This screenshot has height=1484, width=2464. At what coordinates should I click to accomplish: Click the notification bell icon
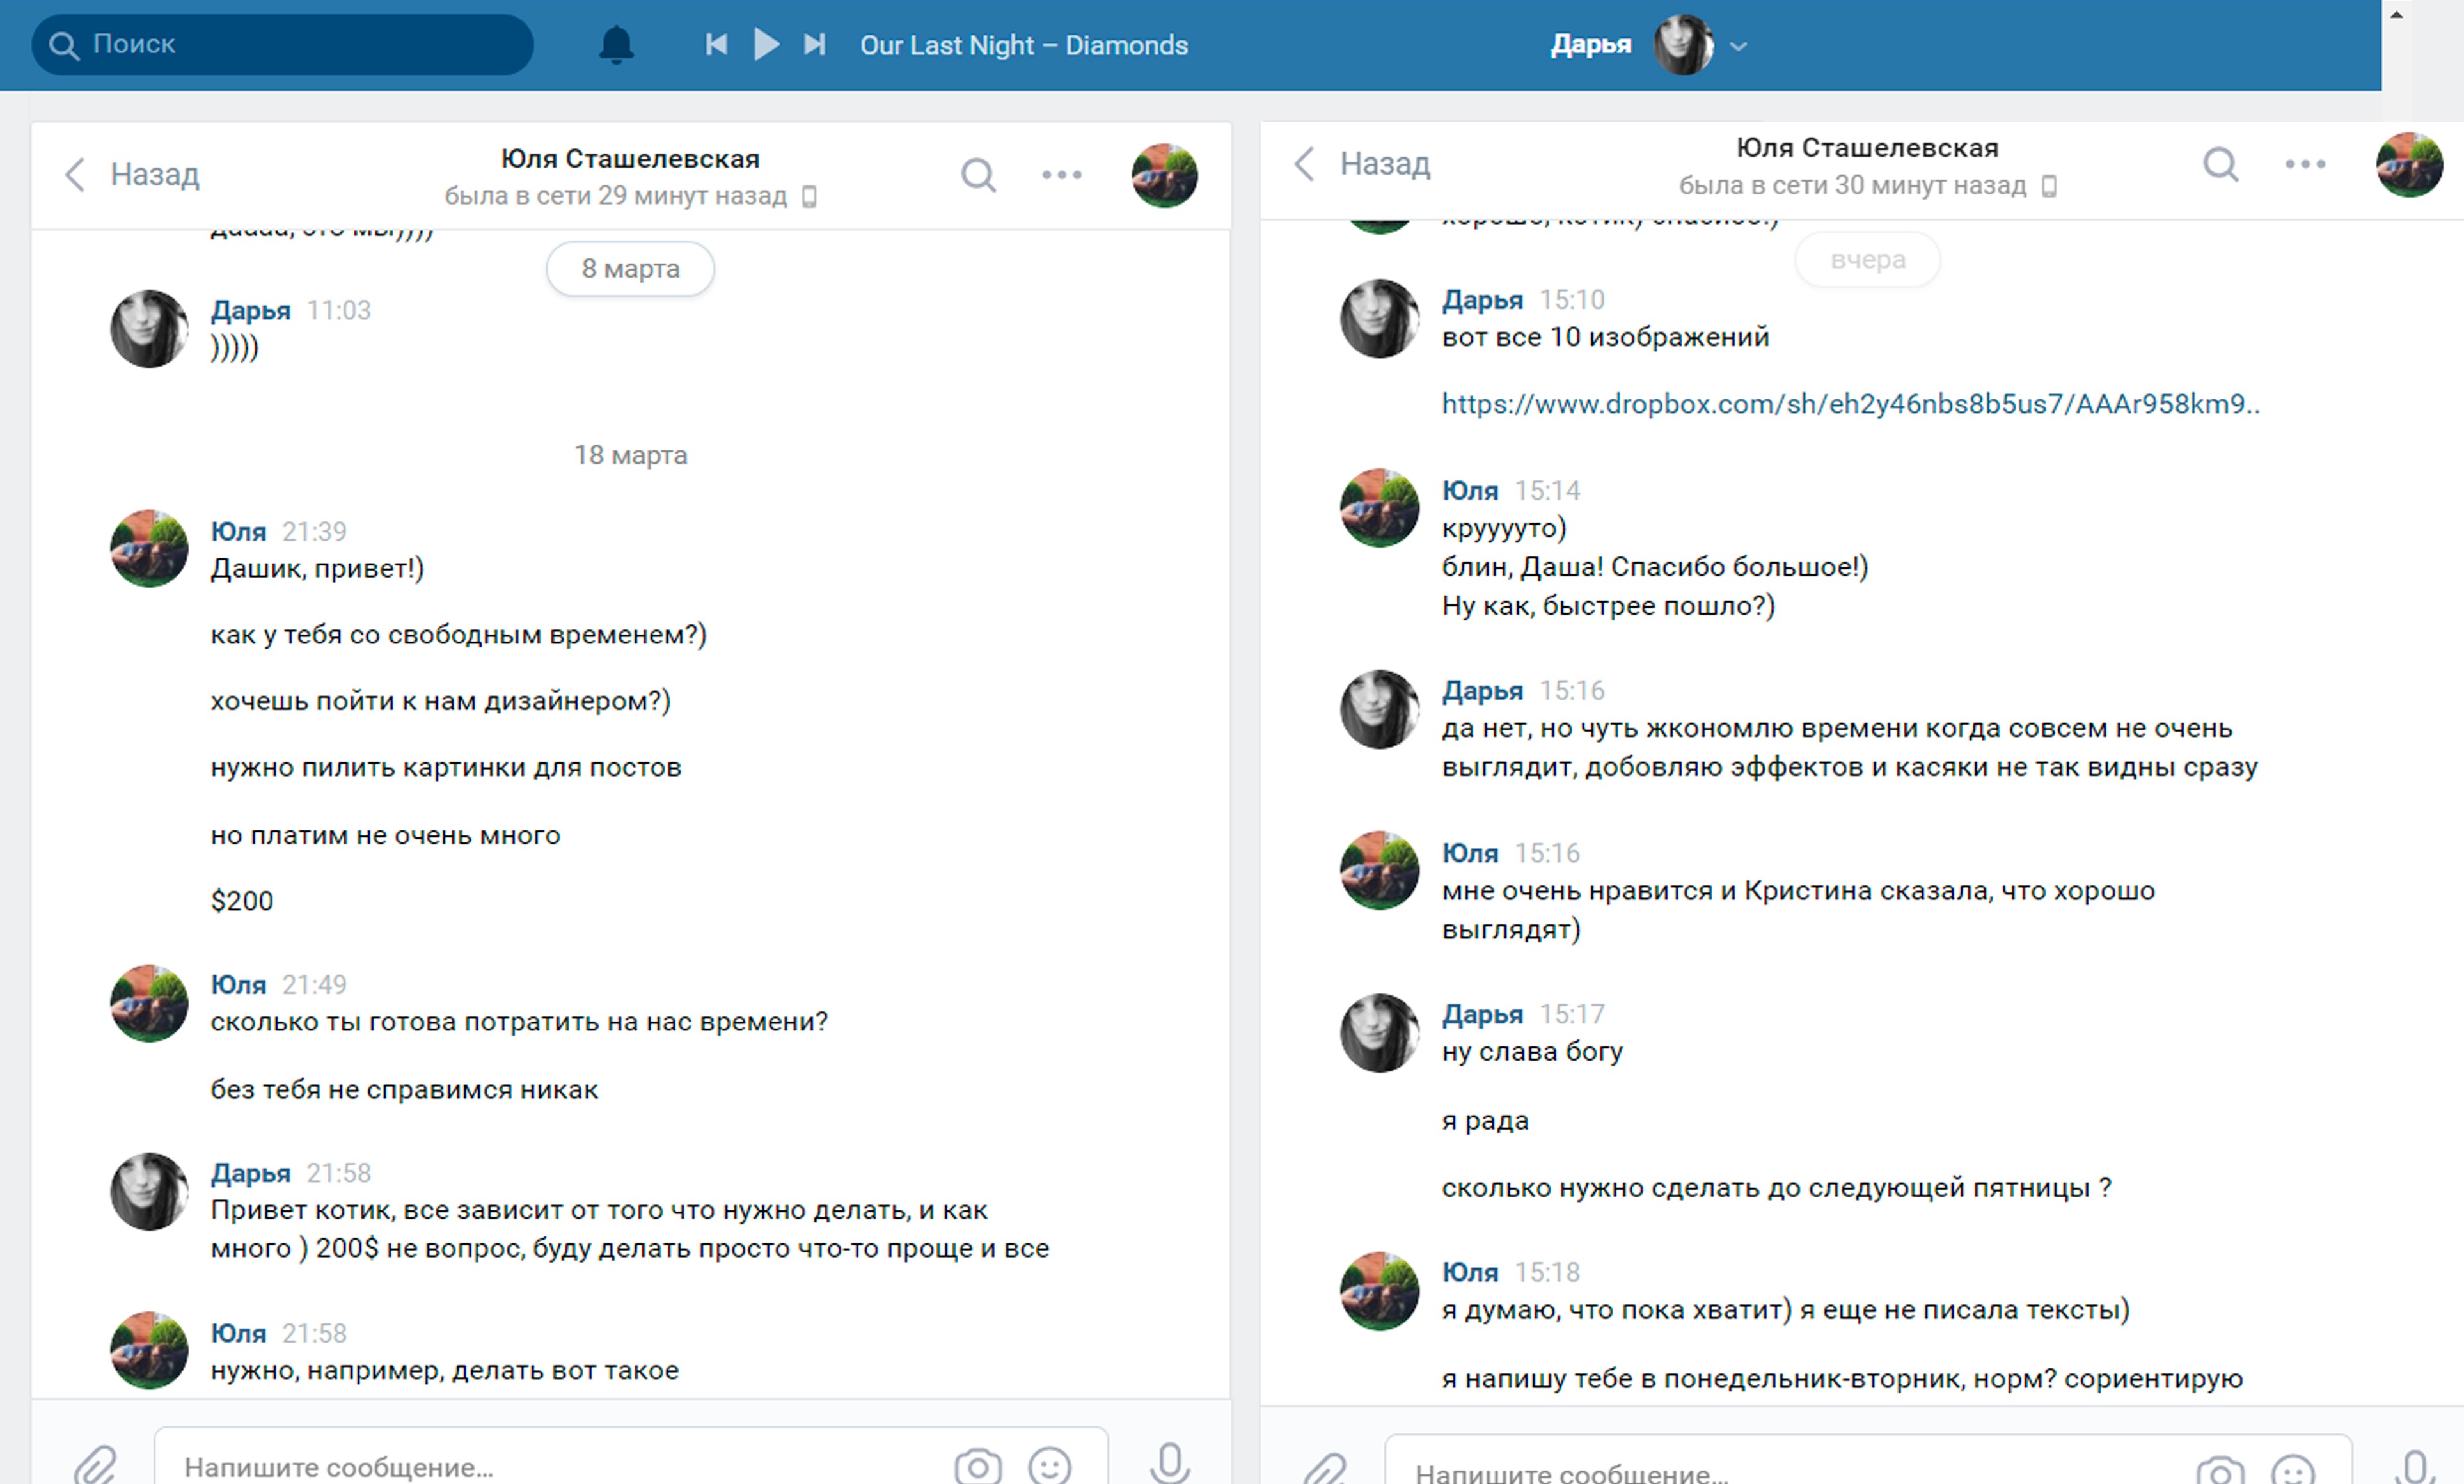pyautogui.click(x=616, y=45)
